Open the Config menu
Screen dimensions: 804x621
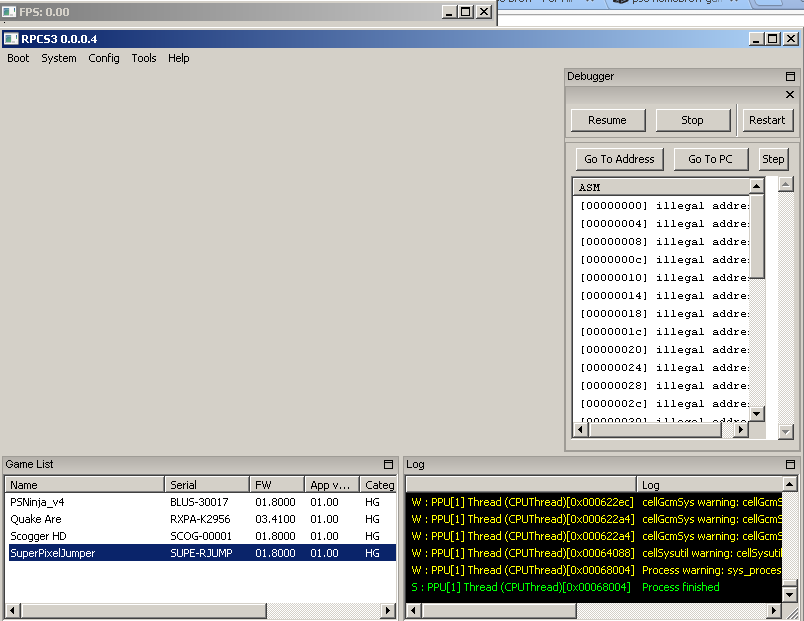pos(103,58)
